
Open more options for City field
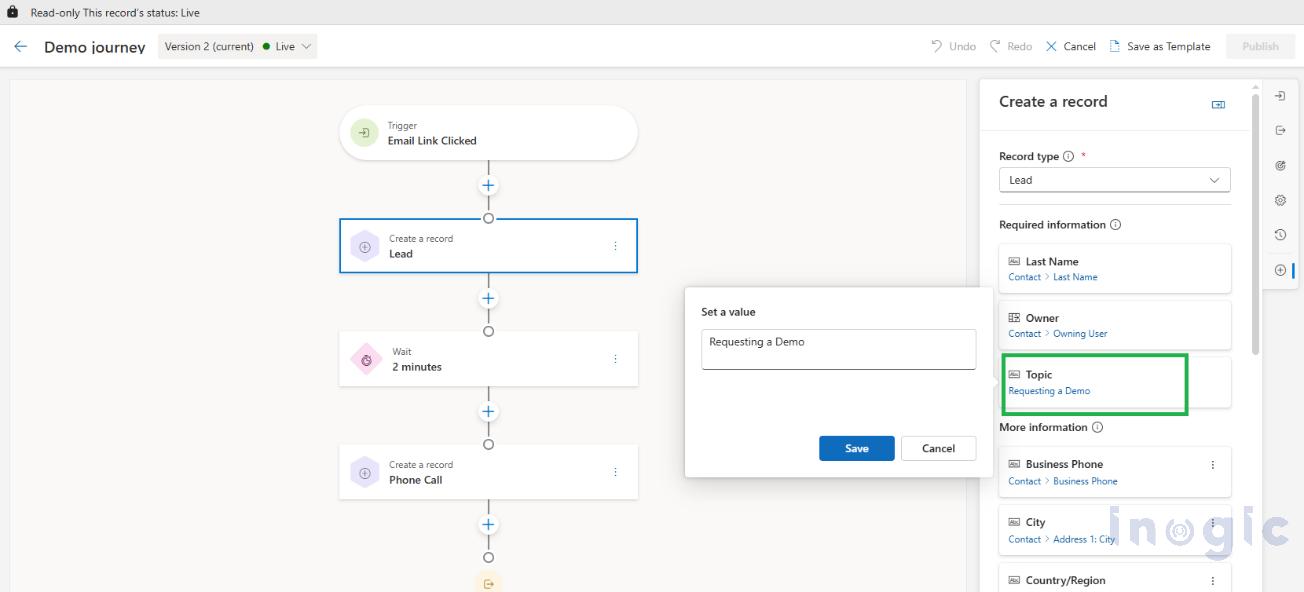click(1213, 523)
